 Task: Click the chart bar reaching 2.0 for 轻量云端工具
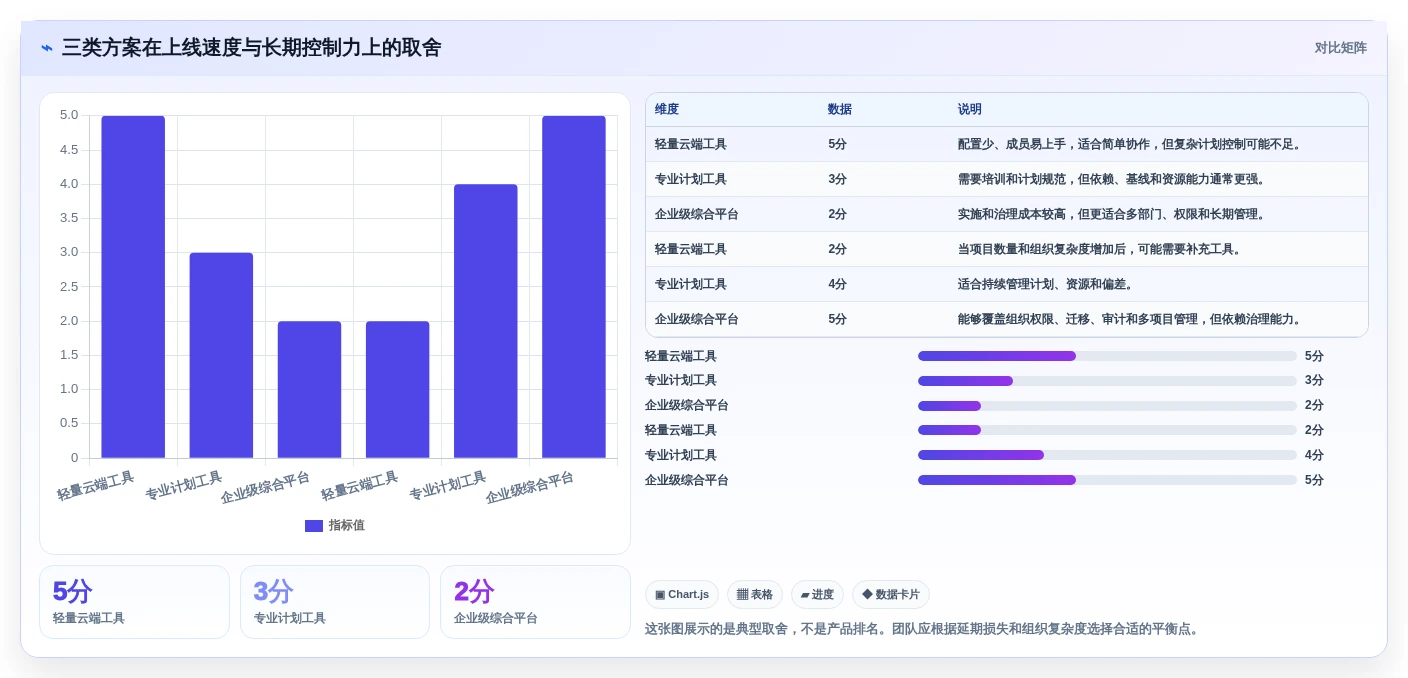coord(397,389)
